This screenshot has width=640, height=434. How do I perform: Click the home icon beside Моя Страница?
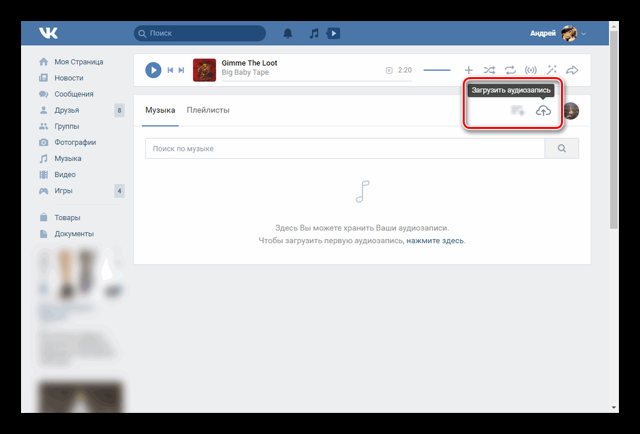pos(43,62)
